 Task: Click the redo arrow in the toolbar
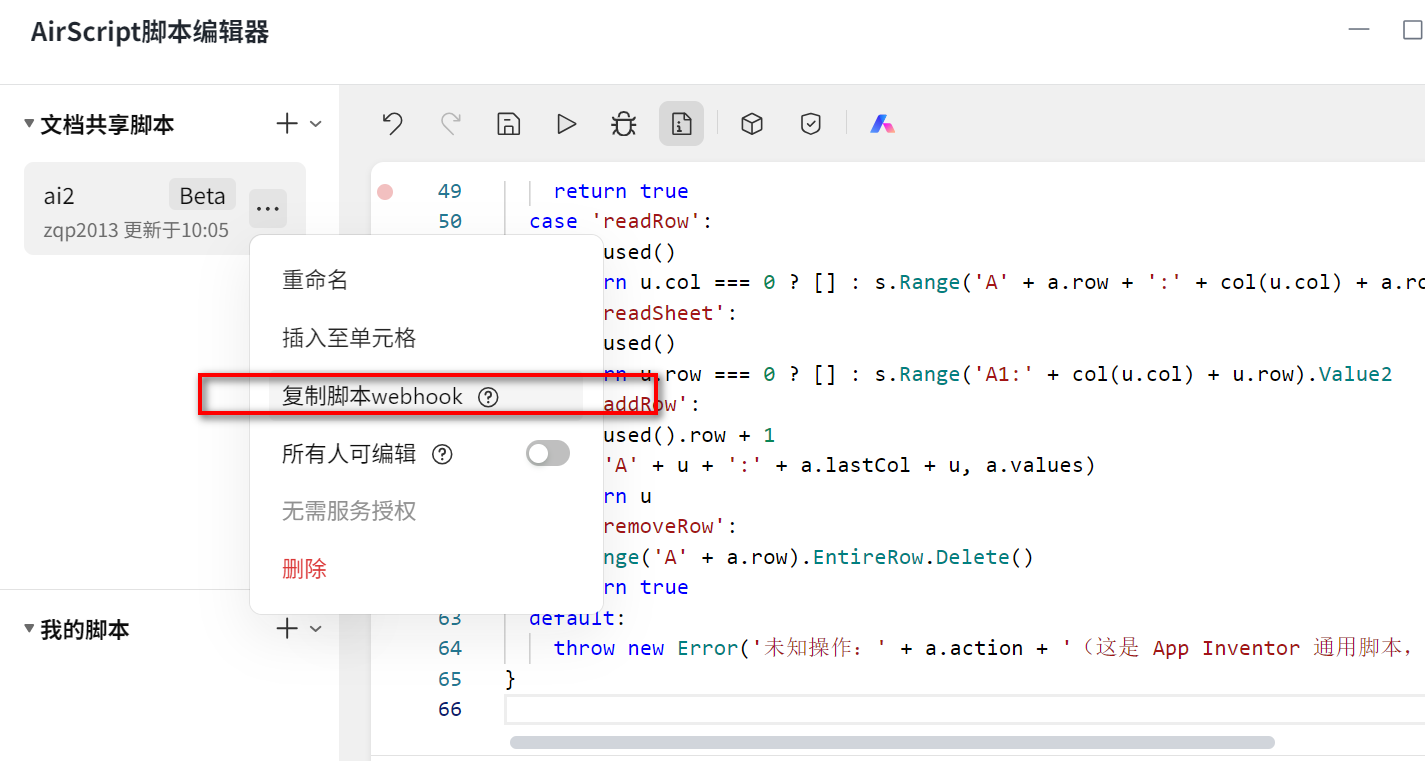click(x=451, y=123)
